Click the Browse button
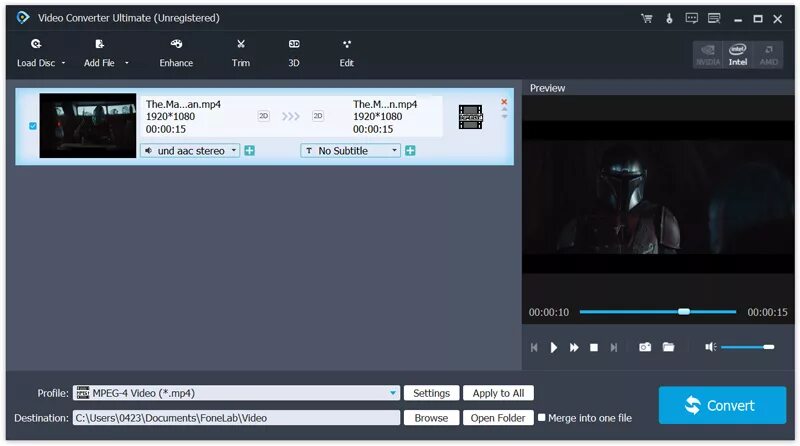The height and width of the screenshot is (446, 800). pyautogui.click(x=432, y=418)
